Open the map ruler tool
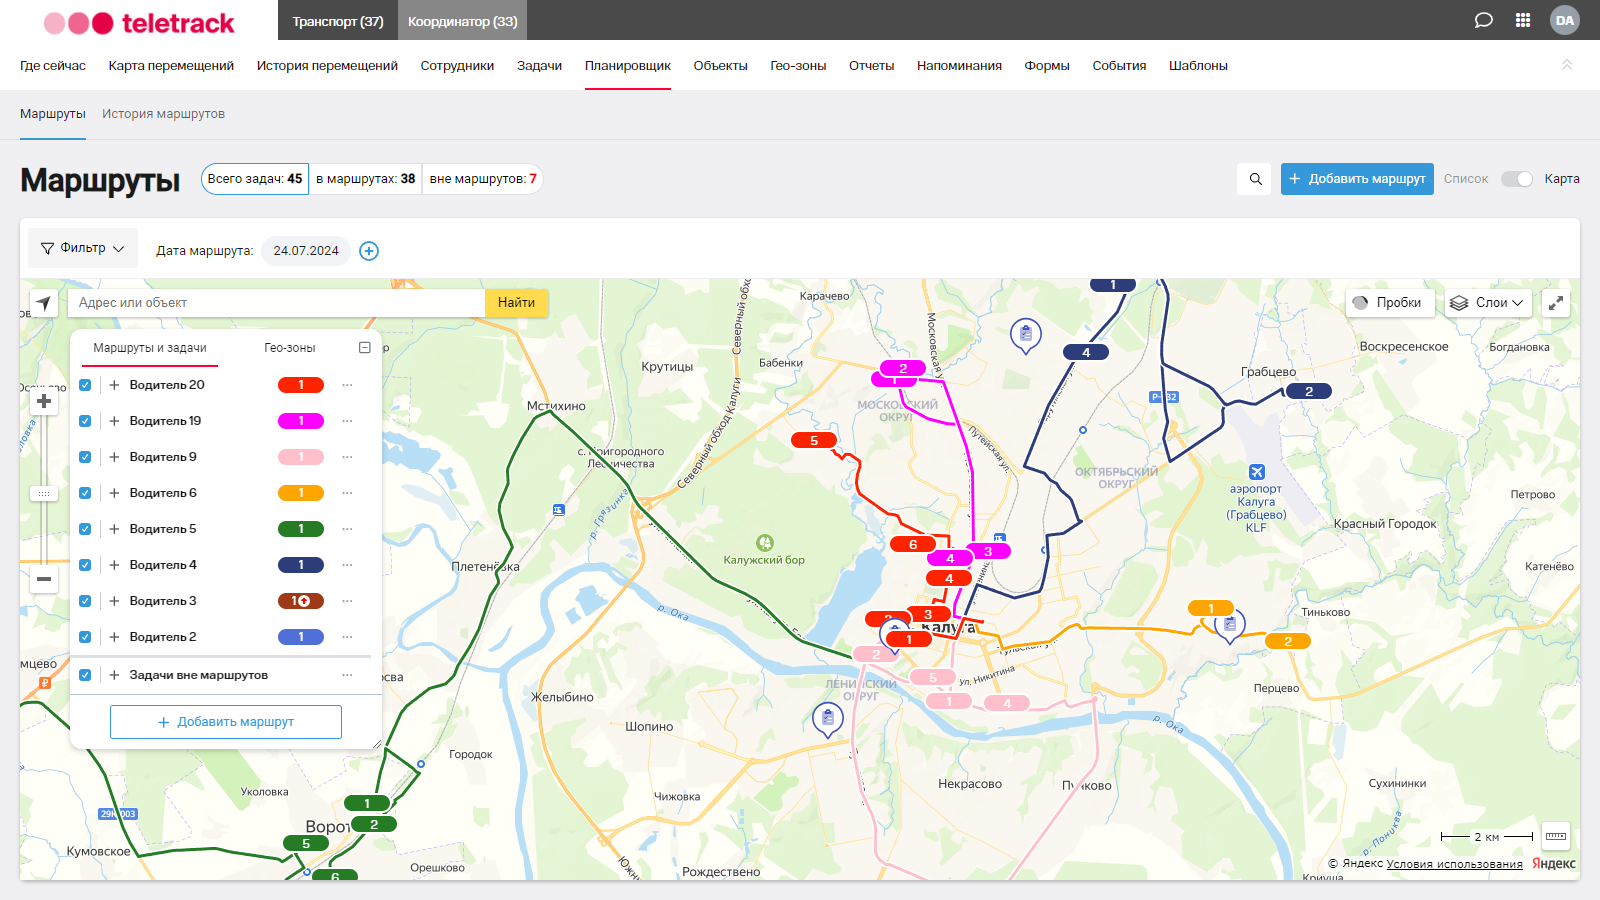Screen dimensions: 1600x900 [1556, 836]
